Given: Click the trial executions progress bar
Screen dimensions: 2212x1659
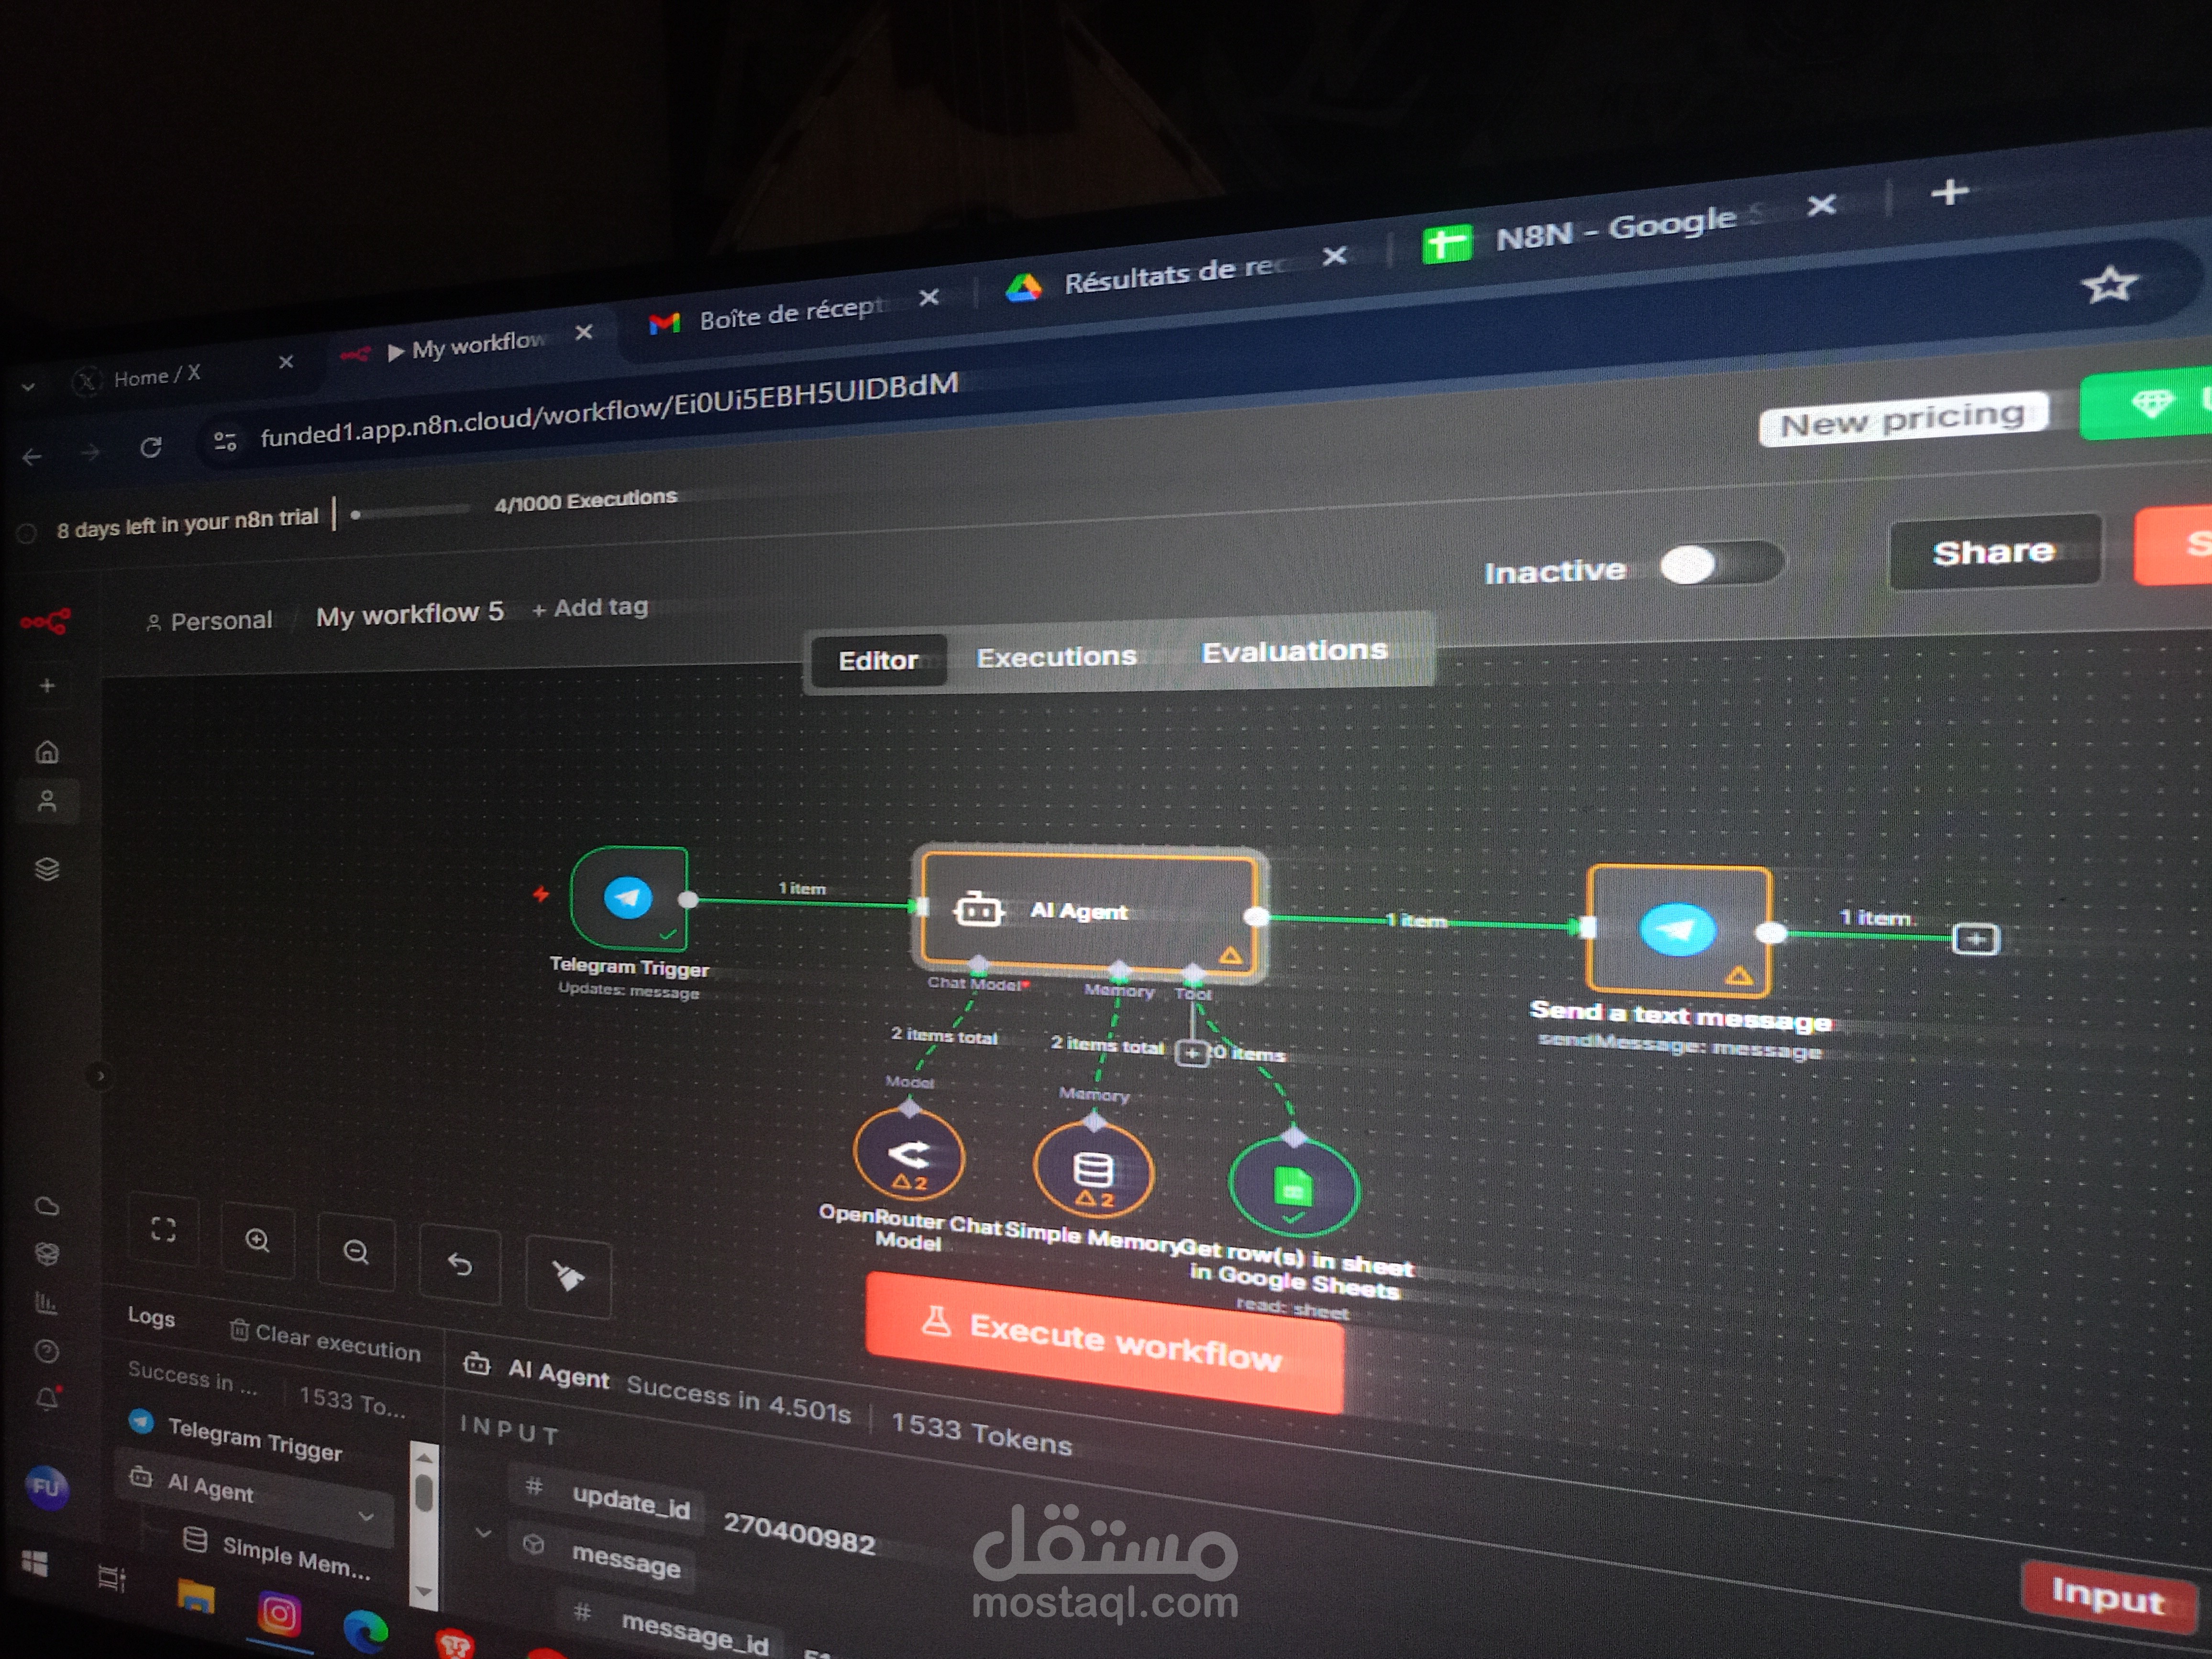Looking at the screenshot, I should click(410, 511).
